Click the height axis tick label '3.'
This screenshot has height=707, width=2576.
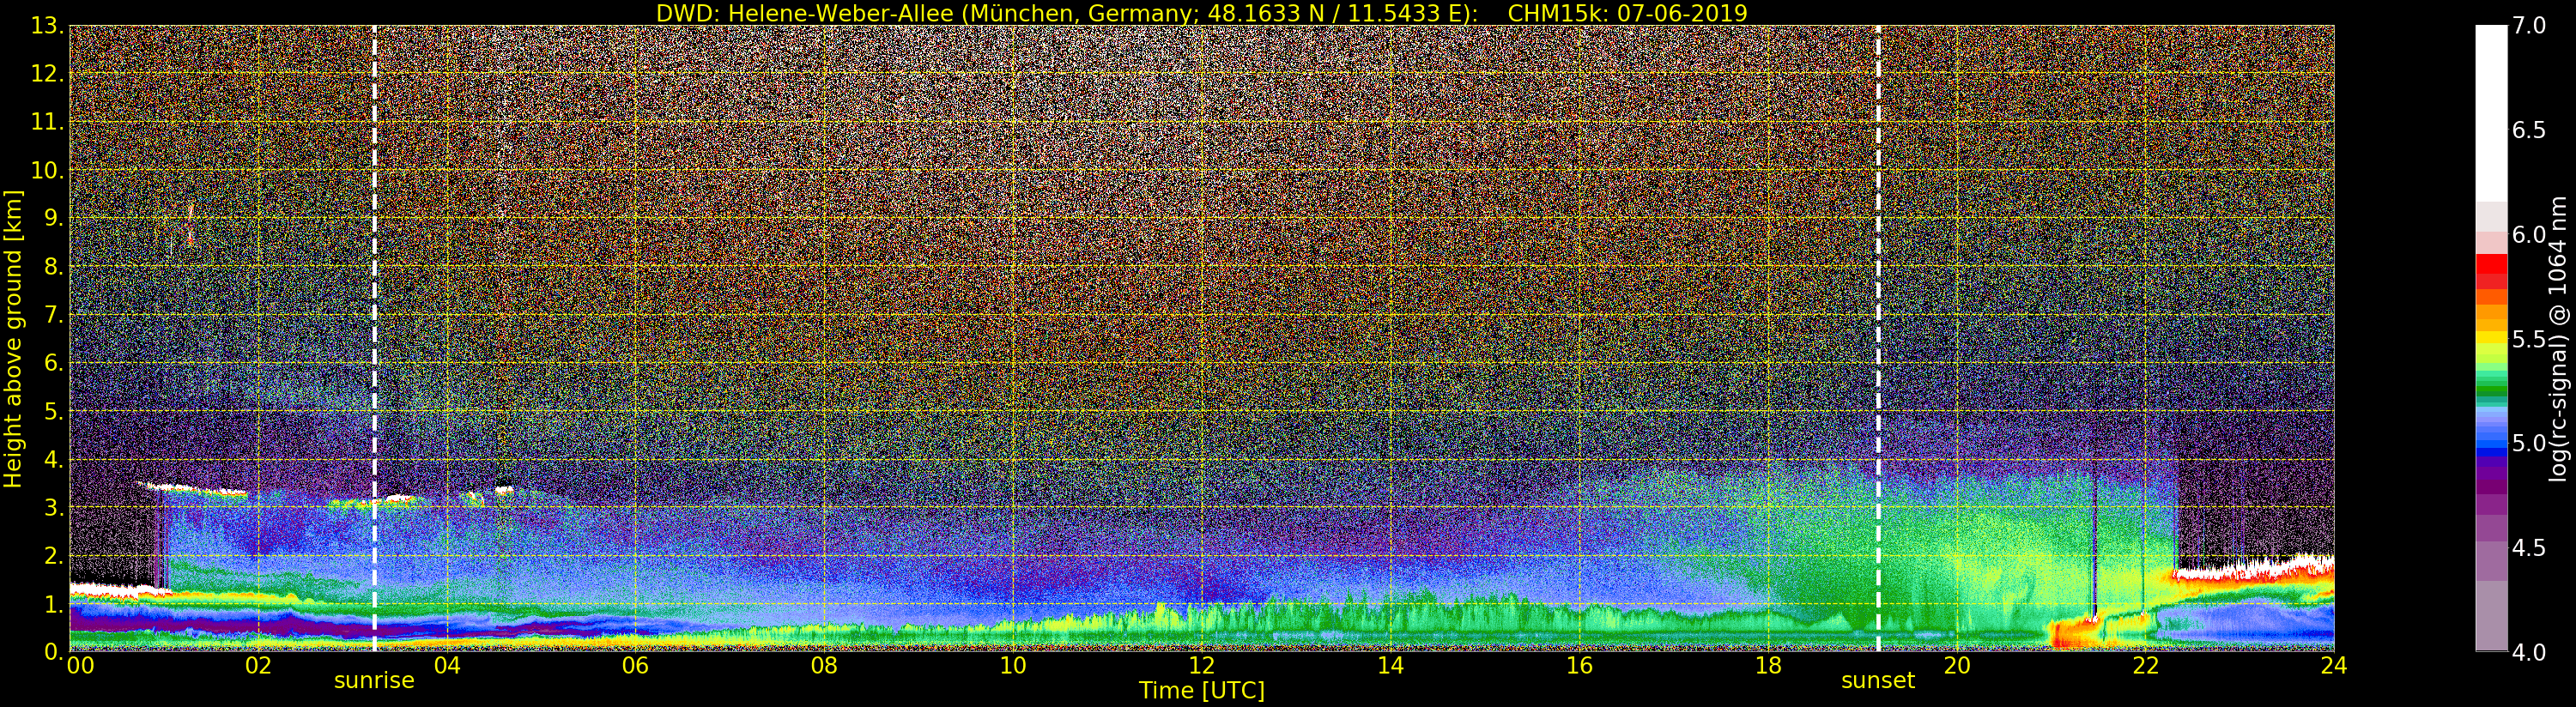(x=53, y=508)
